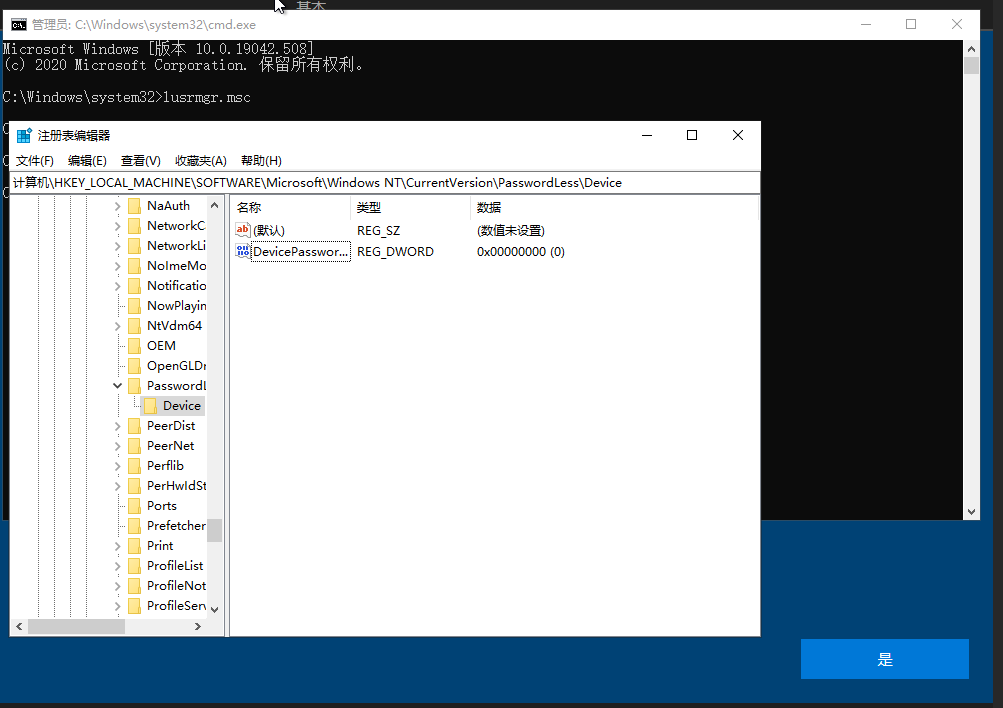
Task: Click the Registry Editor app icon in title bar
Action: (24, 136)
